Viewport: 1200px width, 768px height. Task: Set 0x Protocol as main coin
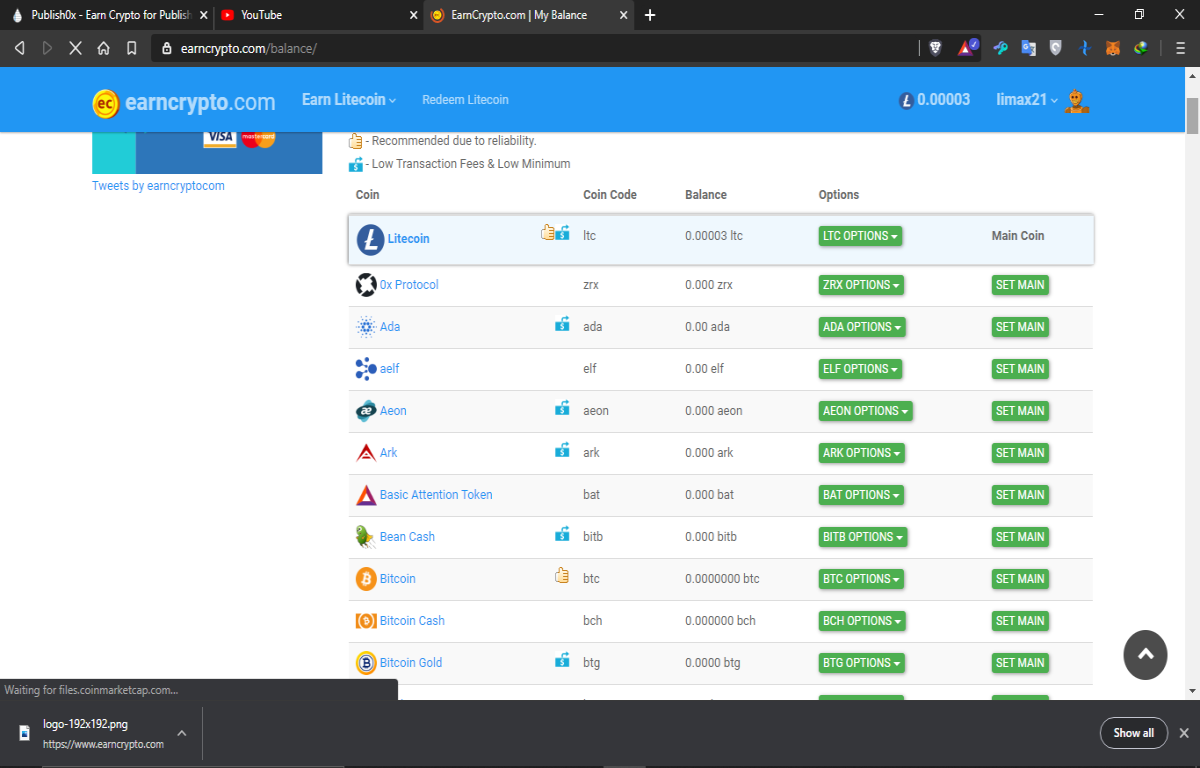[1020, 285]
